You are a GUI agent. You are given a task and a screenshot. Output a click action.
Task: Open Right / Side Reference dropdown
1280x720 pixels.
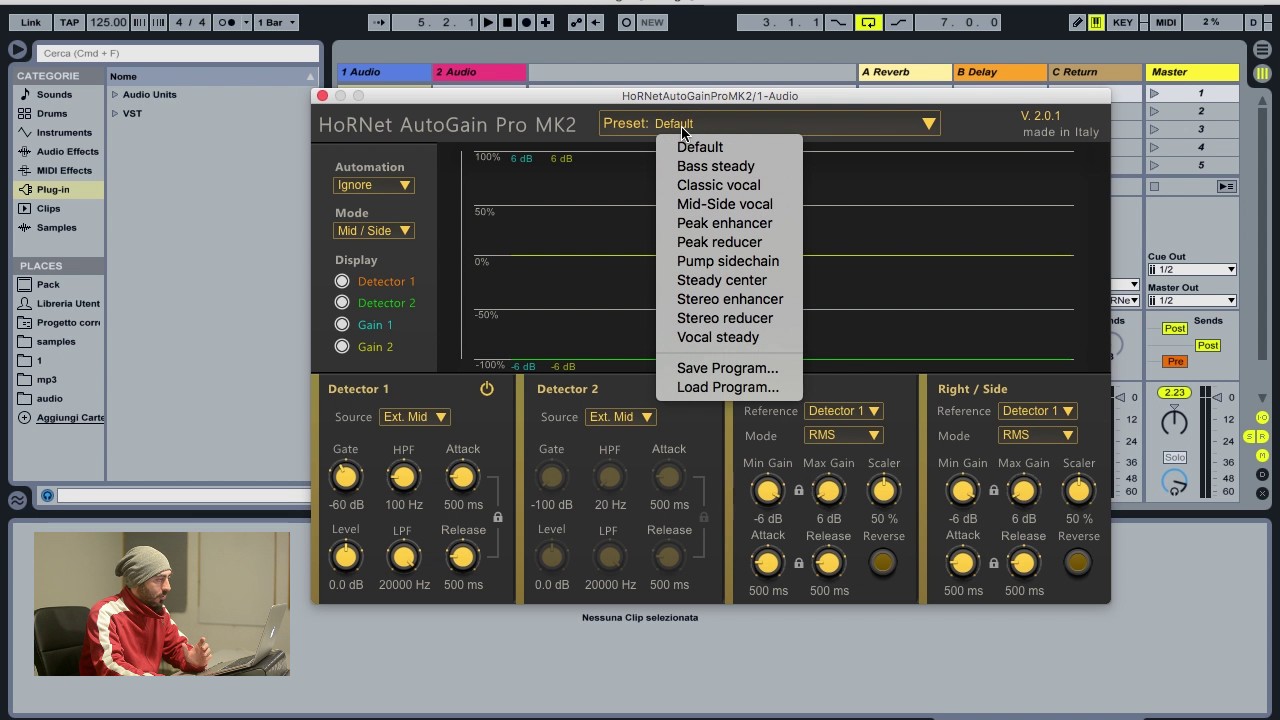tap(1038, 411)
